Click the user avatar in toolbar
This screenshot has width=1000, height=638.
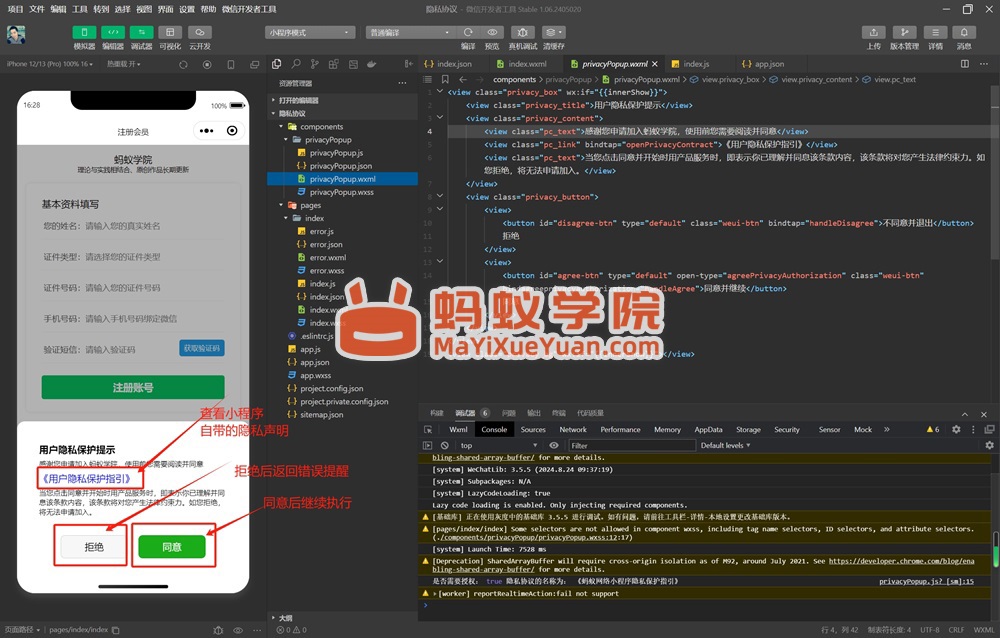pos(16,34)
